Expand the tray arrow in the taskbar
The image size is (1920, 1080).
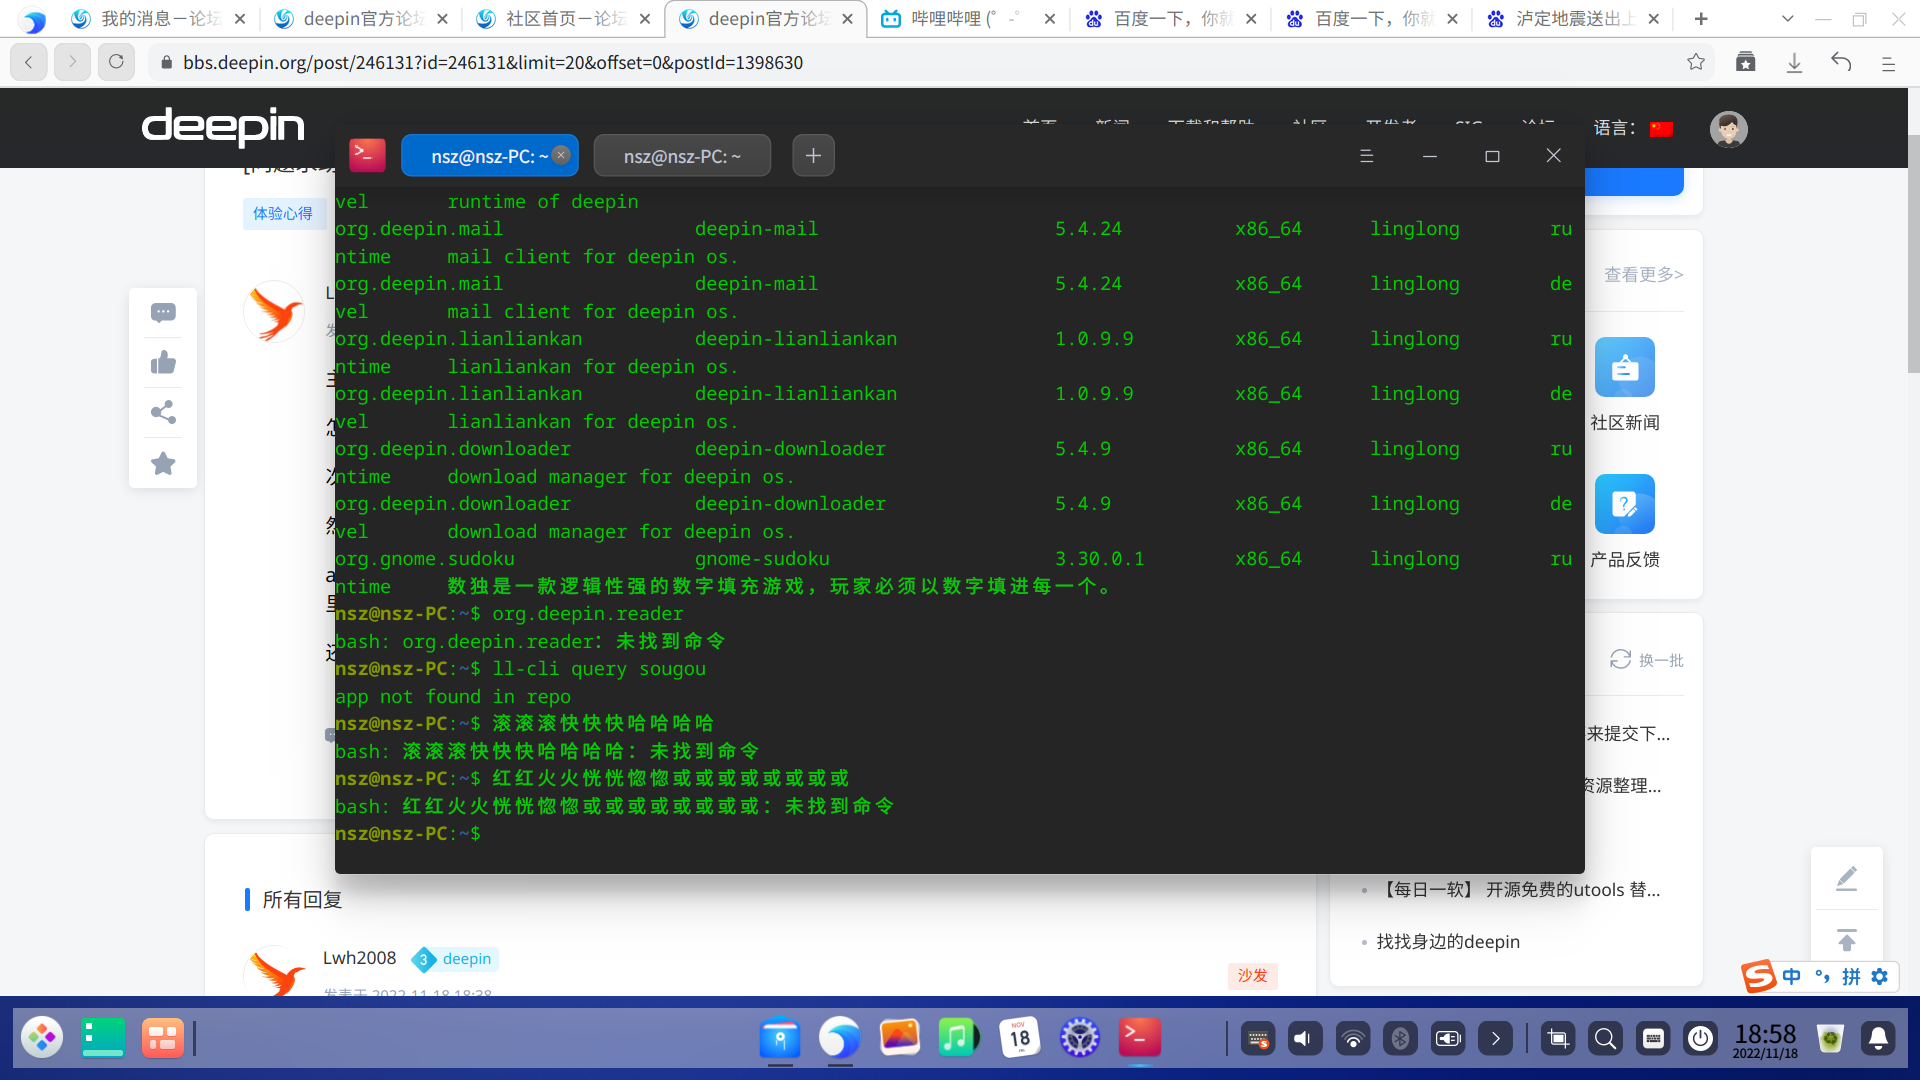point(1495,1039)
